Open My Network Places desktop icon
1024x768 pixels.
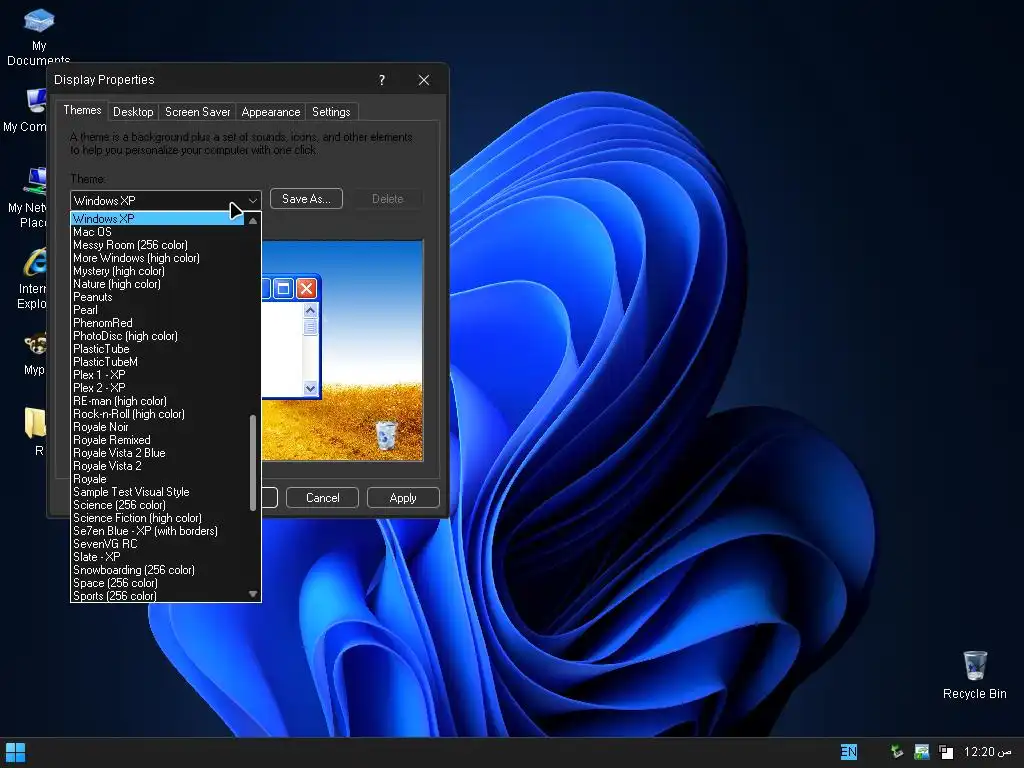[29, 197]
